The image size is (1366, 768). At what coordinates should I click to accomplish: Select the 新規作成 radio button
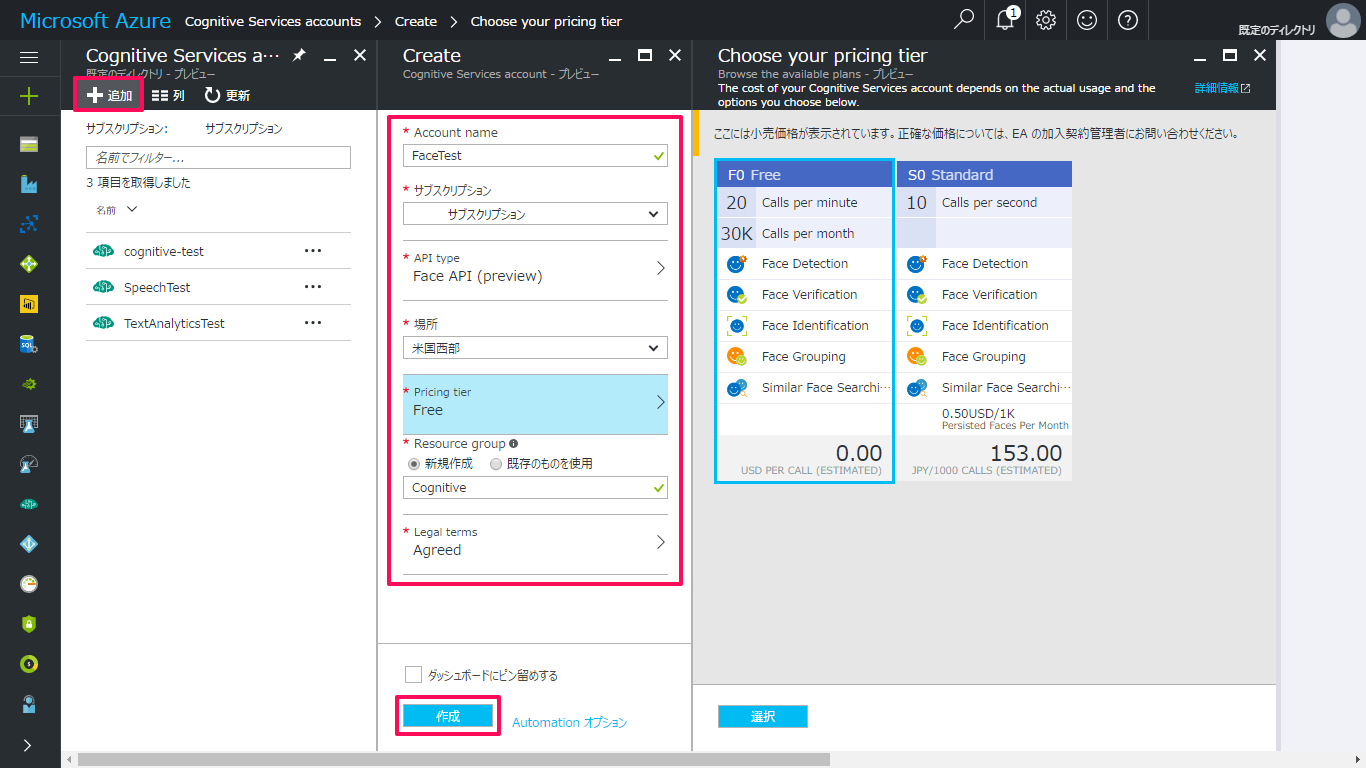tap(414, 463)
